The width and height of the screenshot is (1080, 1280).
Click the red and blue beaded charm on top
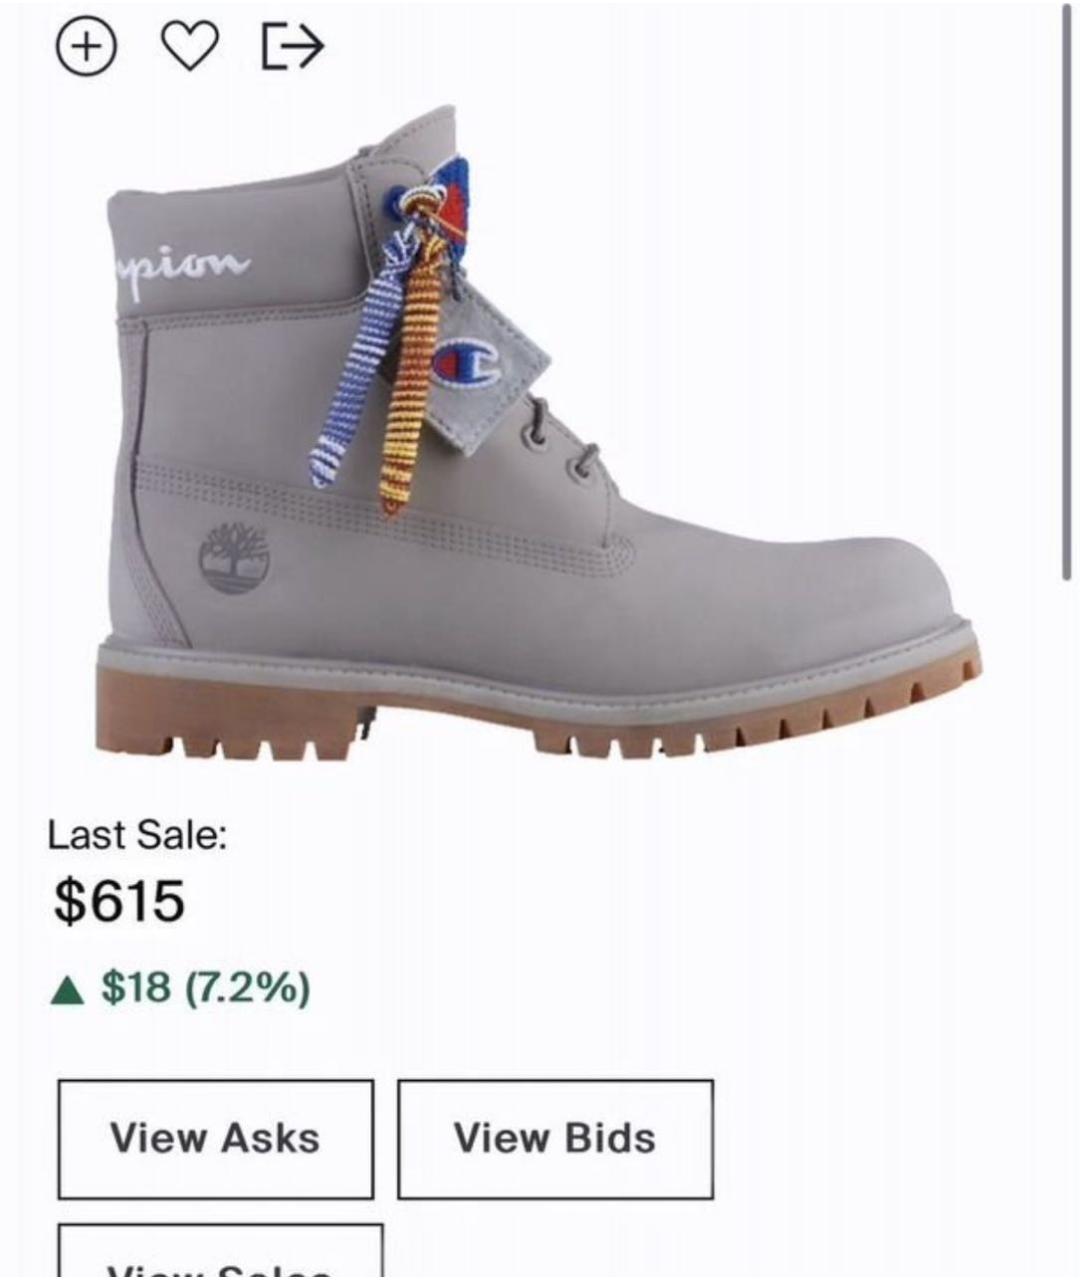[442, 205]
